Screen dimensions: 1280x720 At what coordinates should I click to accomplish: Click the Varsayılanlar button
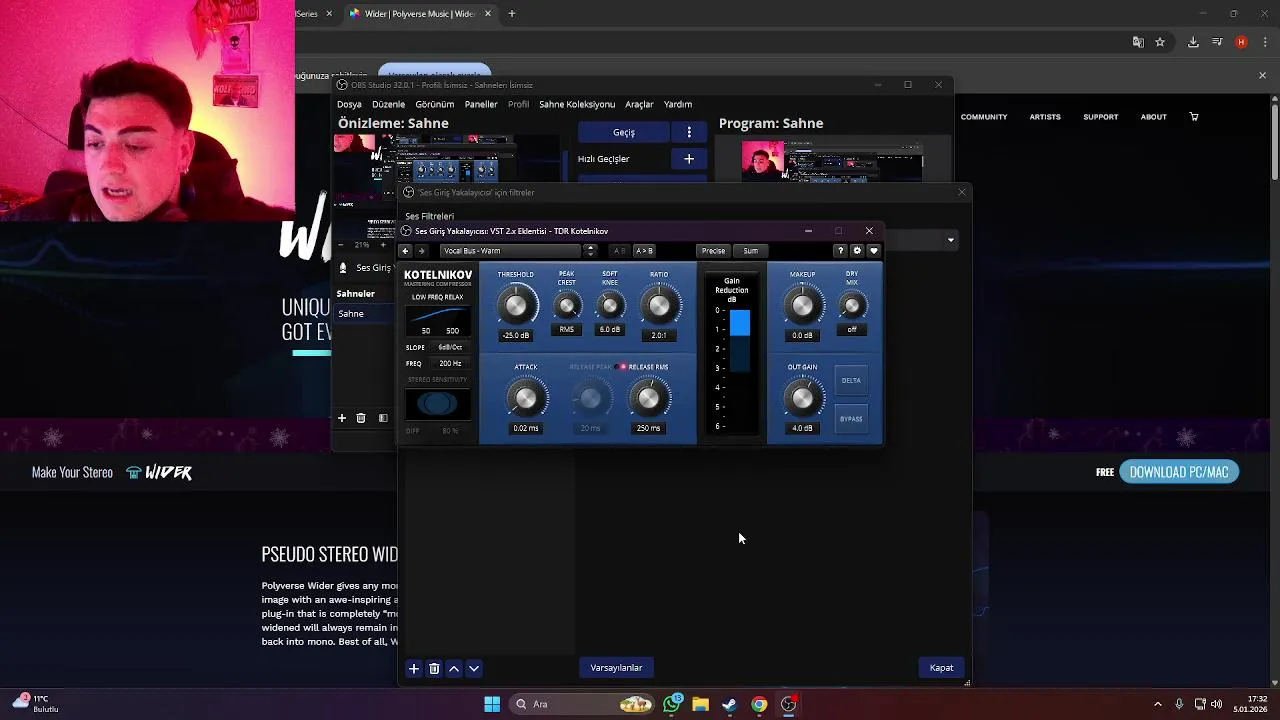(616, 668)
